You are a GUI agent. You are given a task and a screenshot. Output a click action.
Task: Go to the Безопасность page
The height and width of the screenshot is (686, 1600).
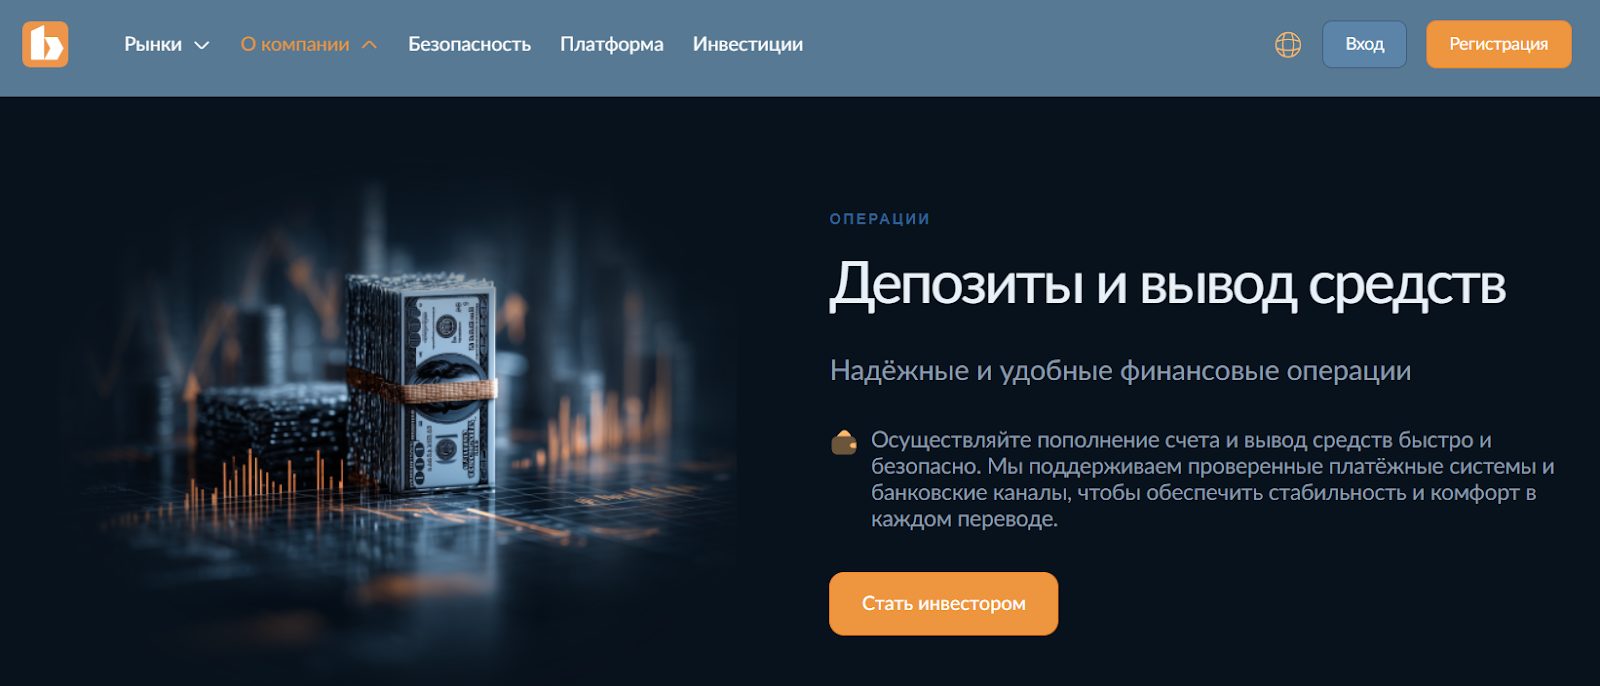(x=469, y=44)
